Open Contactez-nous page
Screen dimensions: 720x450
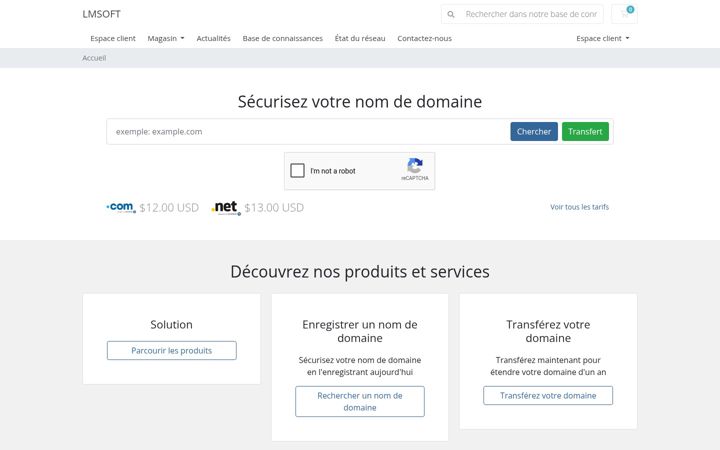click(x=424, y=38)
